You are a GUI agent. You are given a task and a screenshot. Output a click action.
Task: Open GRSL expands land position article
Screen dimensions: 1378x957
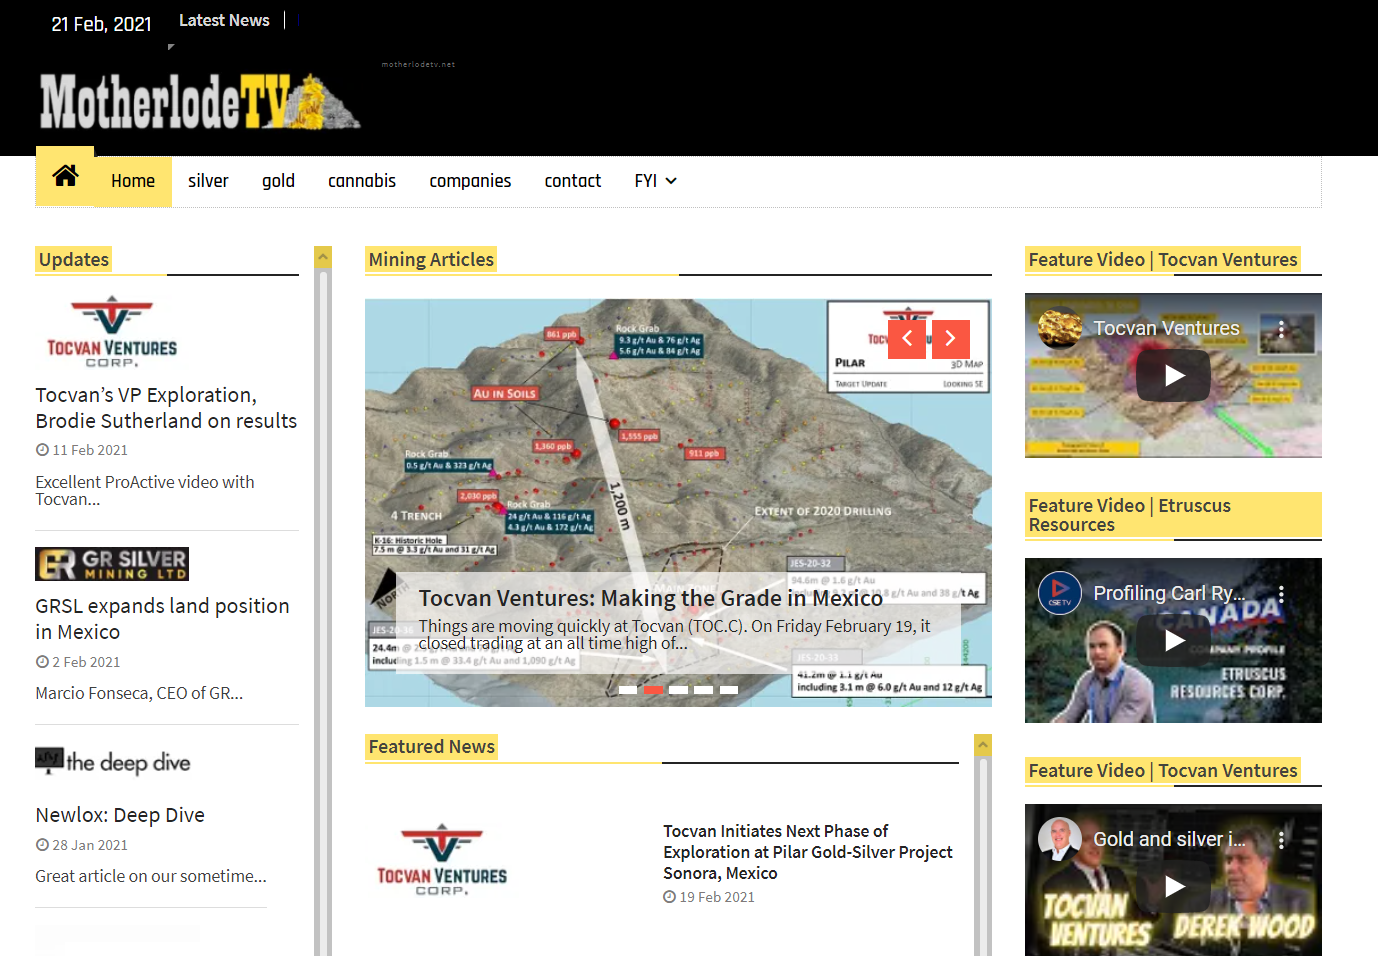tap(162, 619)
